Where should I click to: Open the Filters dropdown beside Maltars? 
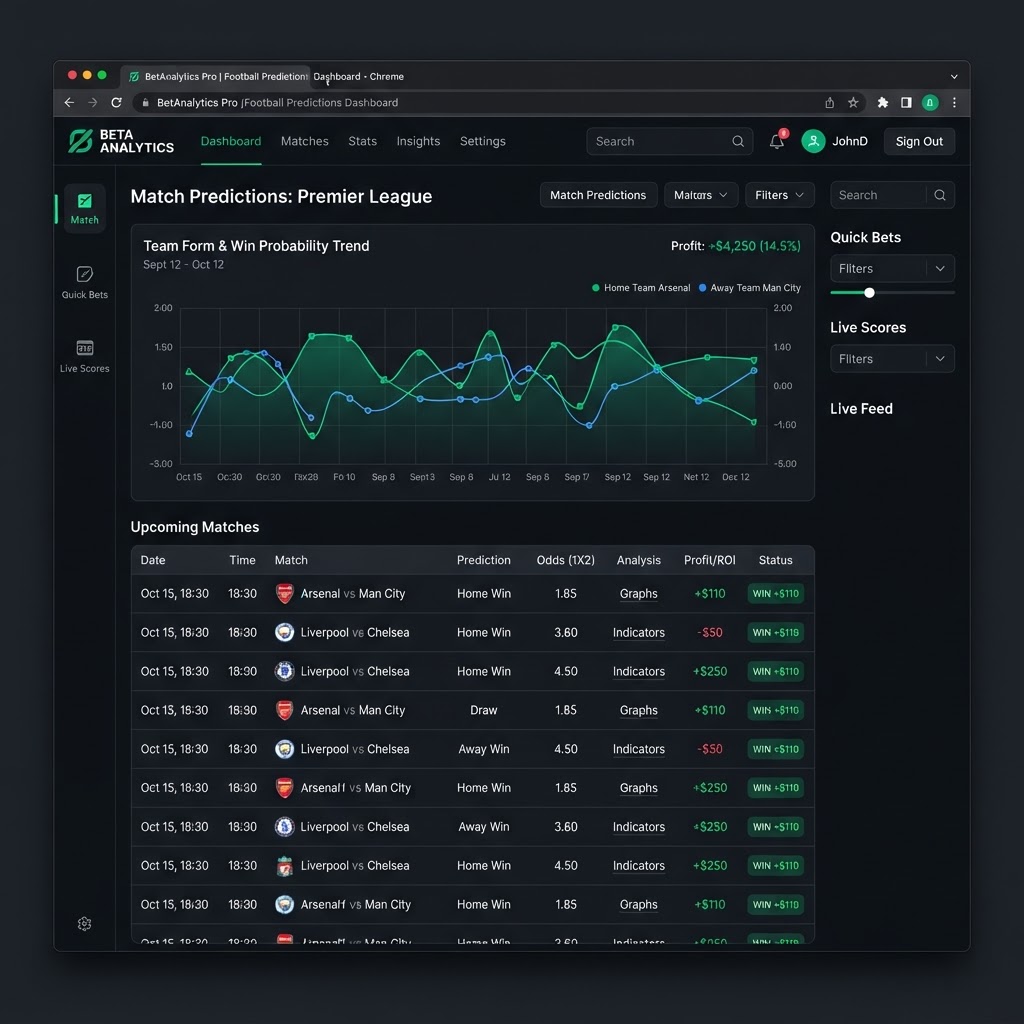click(780, 195)
